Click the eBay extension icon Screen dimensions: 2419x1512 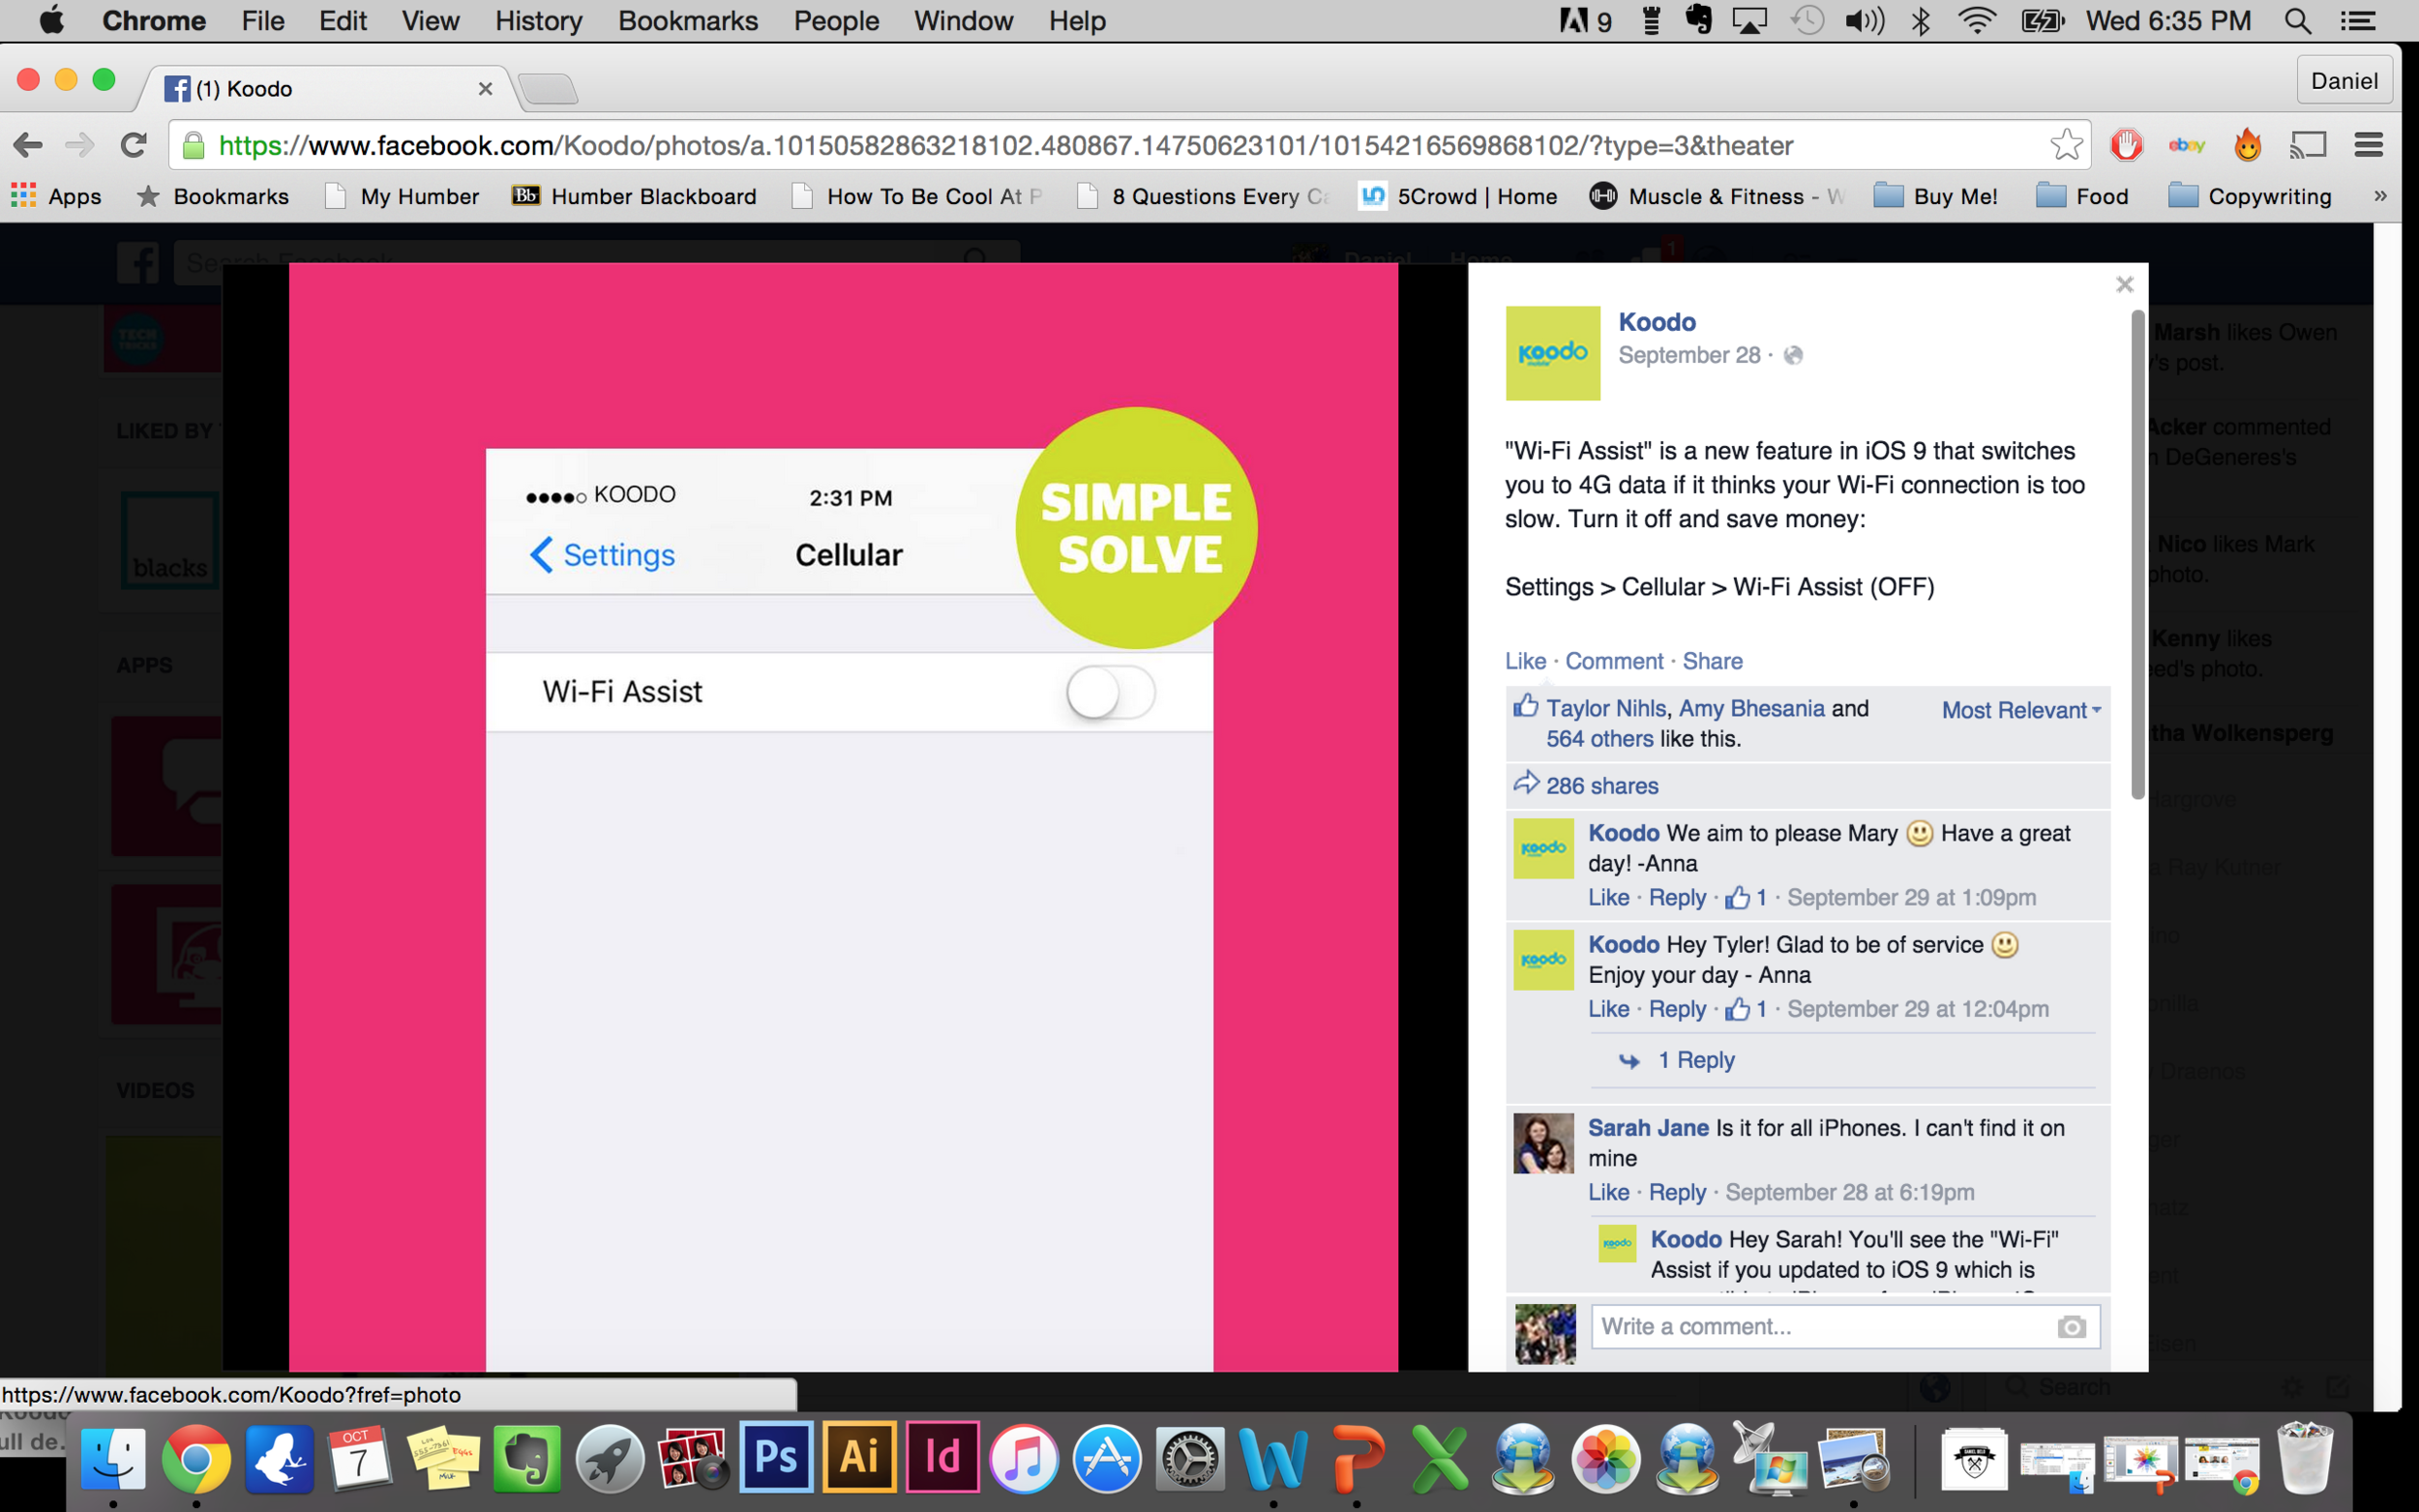click(2186, 145)
